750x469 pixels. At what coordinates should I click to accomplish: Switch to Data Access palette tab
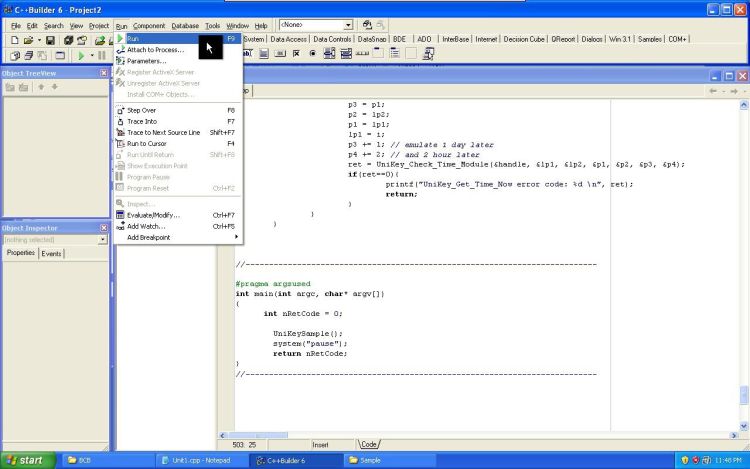[x=288, y=39]
